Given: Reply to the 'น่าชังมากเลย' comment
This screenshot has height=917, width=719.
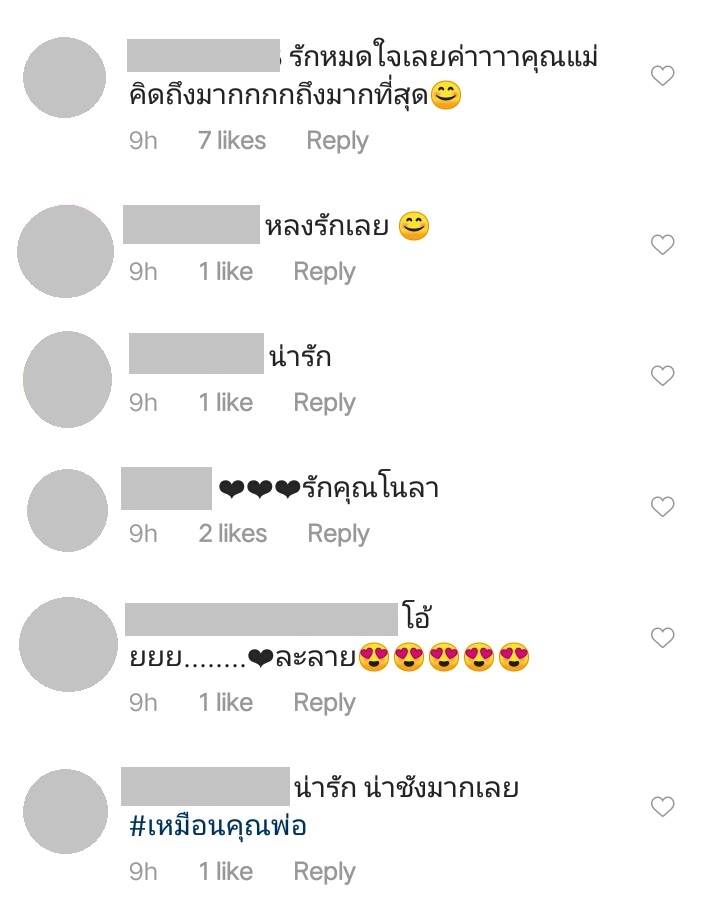Looking at the screenshot, I should [x=325, y=872].
